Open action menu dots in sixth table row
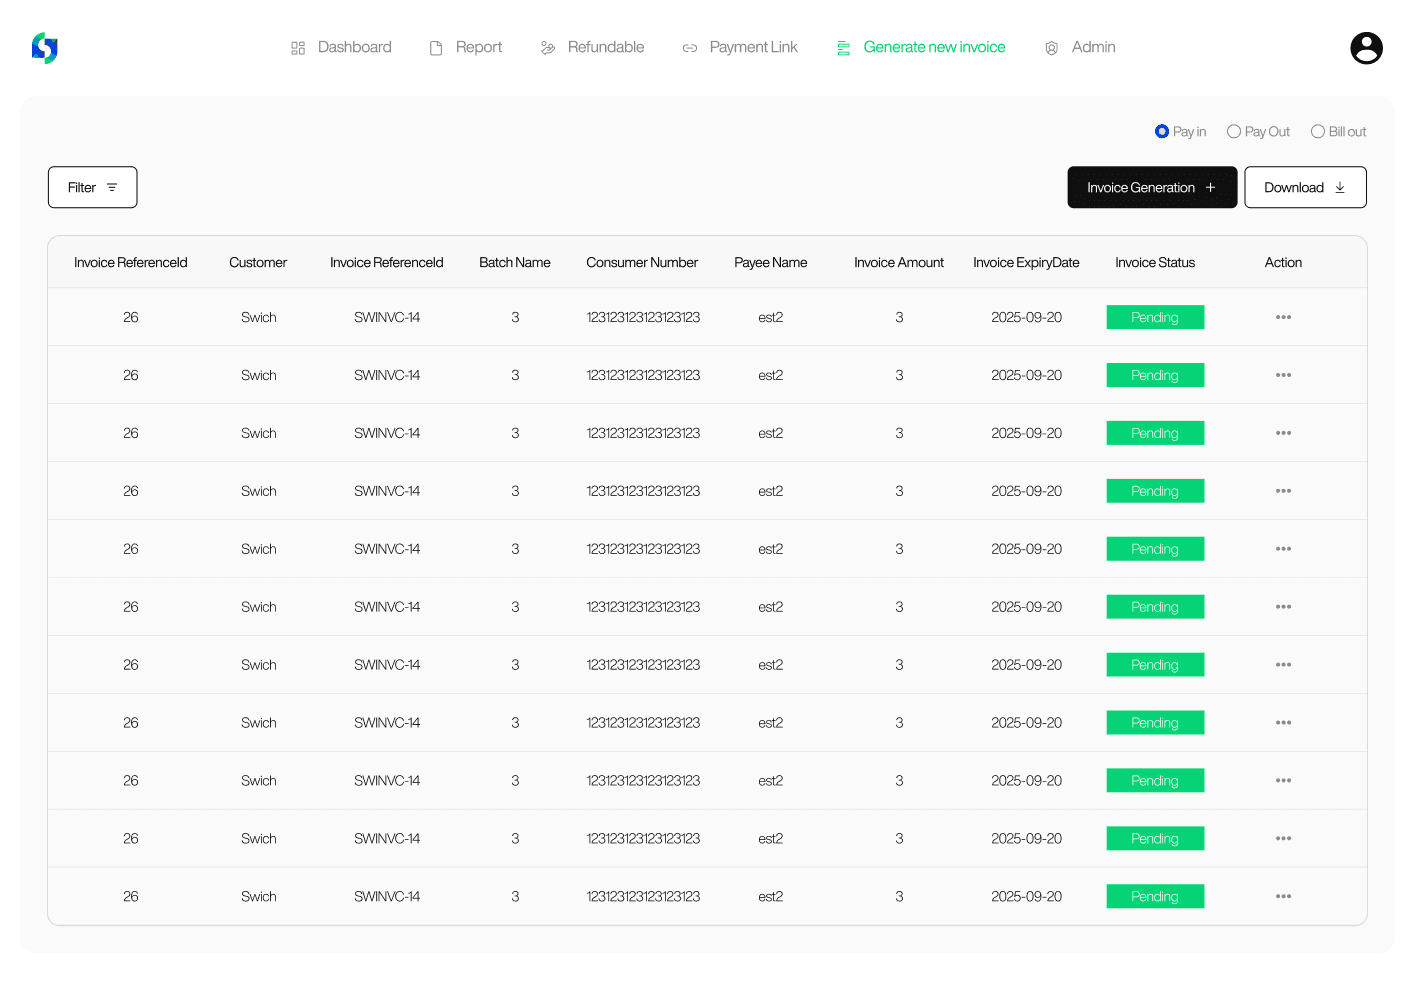This screenshot has width=1415, height=981. pos(1283,607)
